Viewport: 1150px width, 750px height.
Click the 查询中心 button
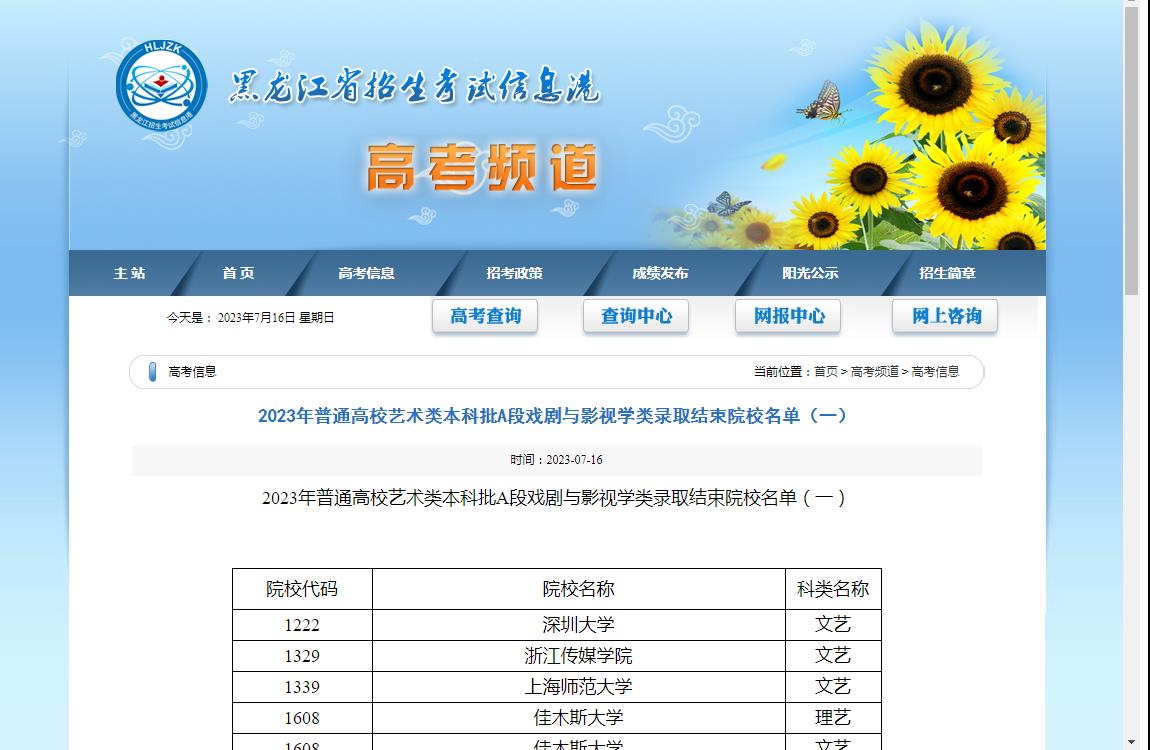coord(636,316)
